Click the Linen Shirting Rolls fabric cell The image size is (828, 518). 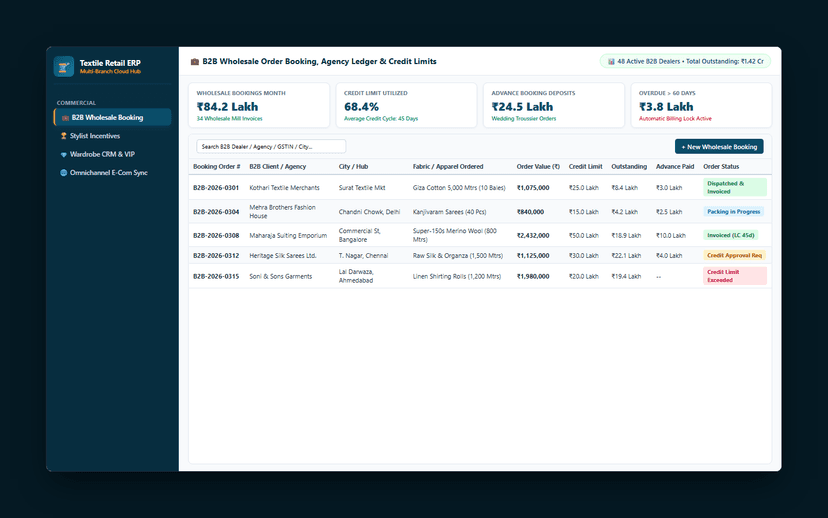[x=457, y=276]
